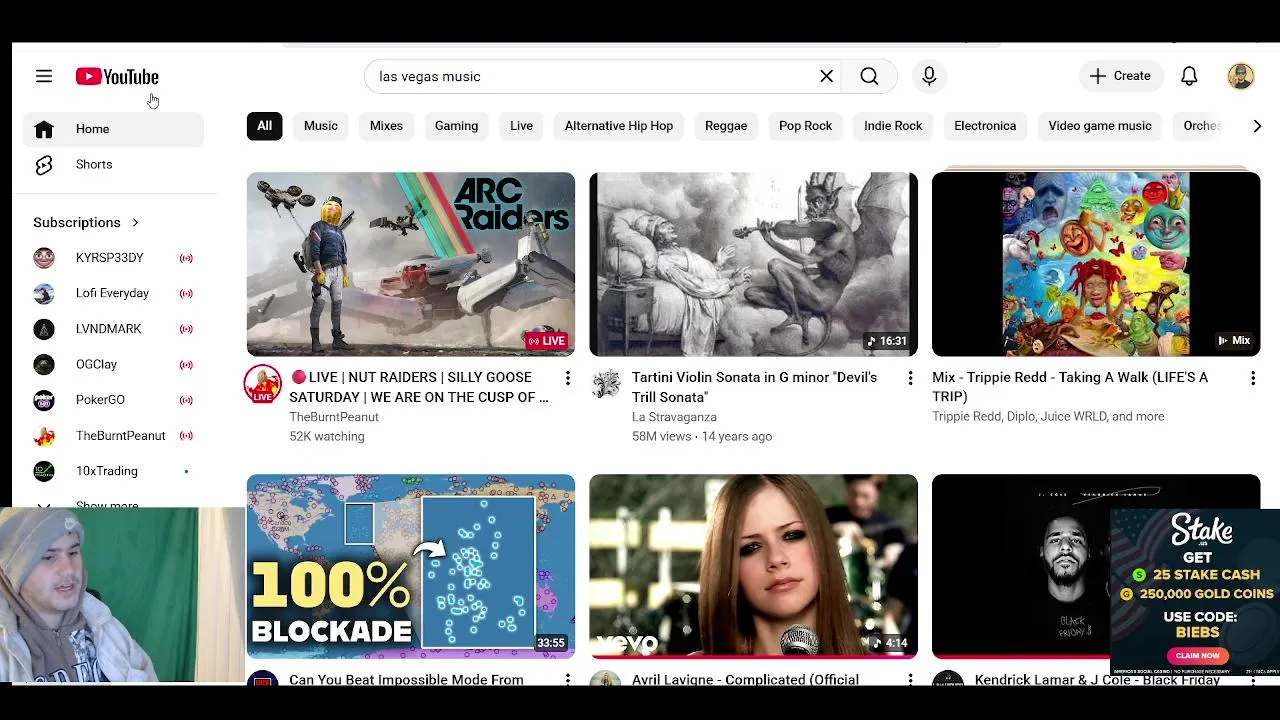Select the Live filter chip

(521, 126)
